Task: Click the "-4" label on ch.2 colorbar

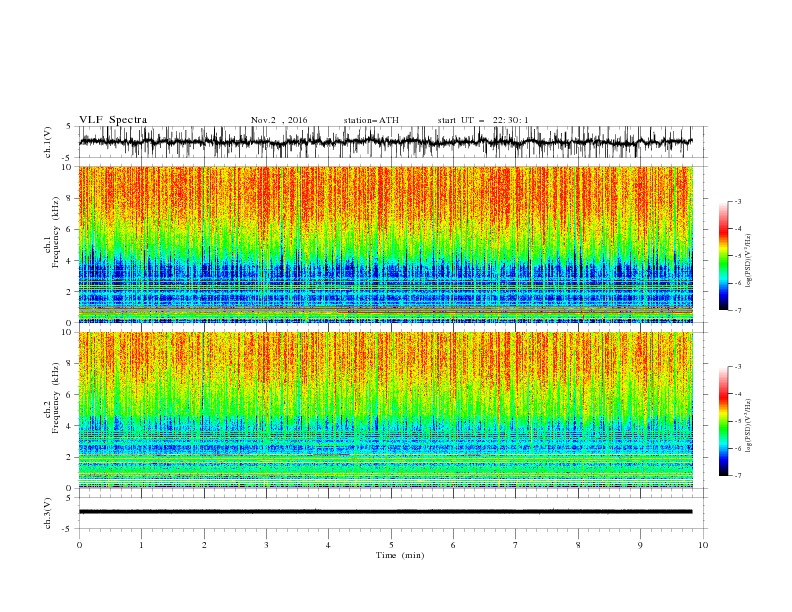Action: (x=737, y=394)
